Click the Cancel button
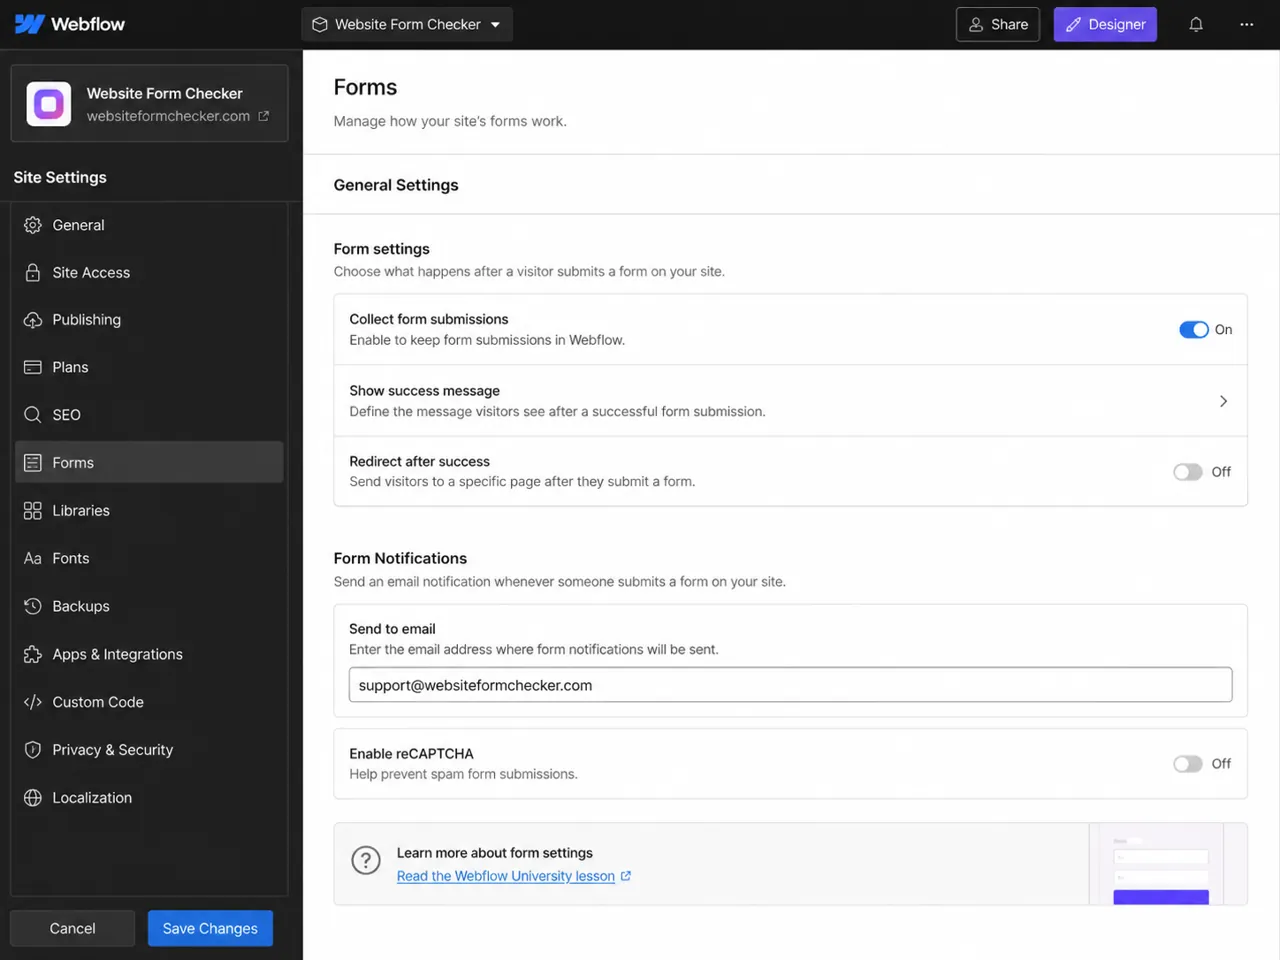1280x960 pixels. (x=72, y=928)
